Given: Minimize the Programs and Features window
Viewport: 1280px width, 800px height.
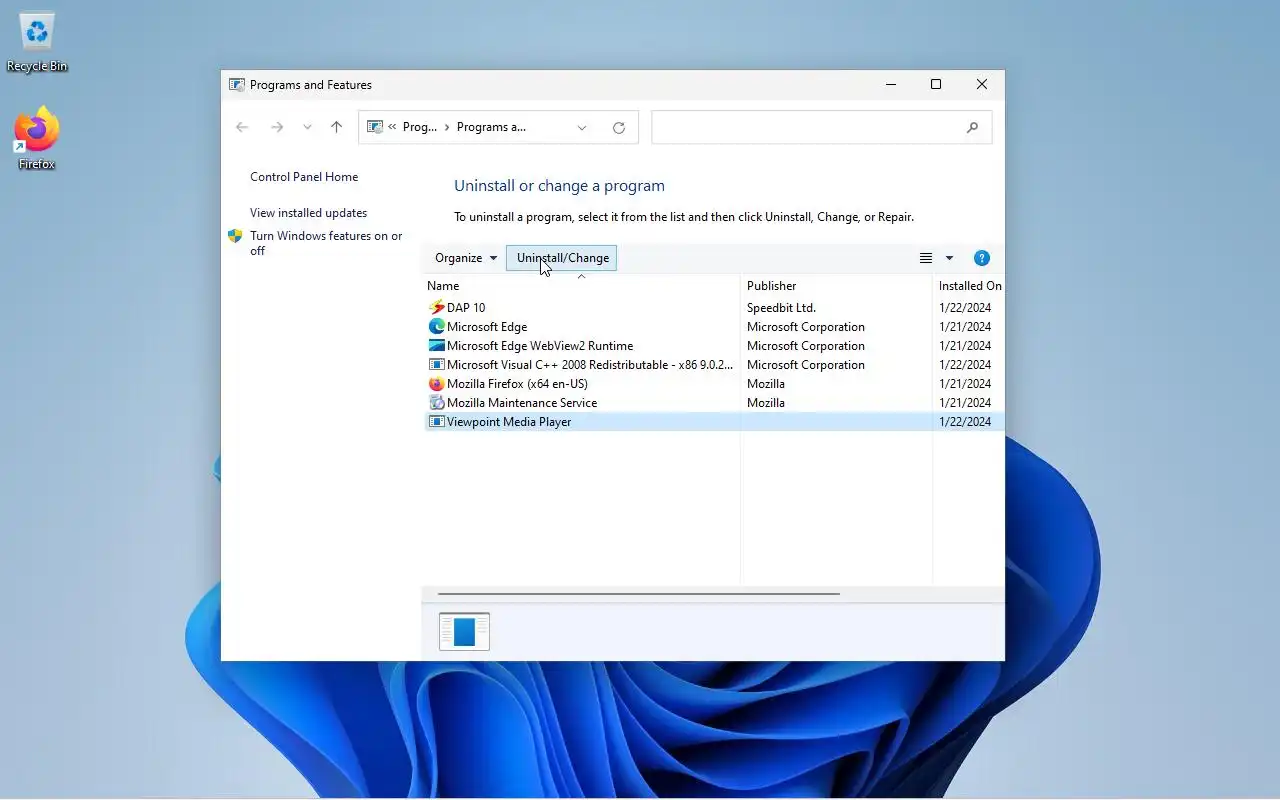Looking at the screenshot, I should [890, 85].
